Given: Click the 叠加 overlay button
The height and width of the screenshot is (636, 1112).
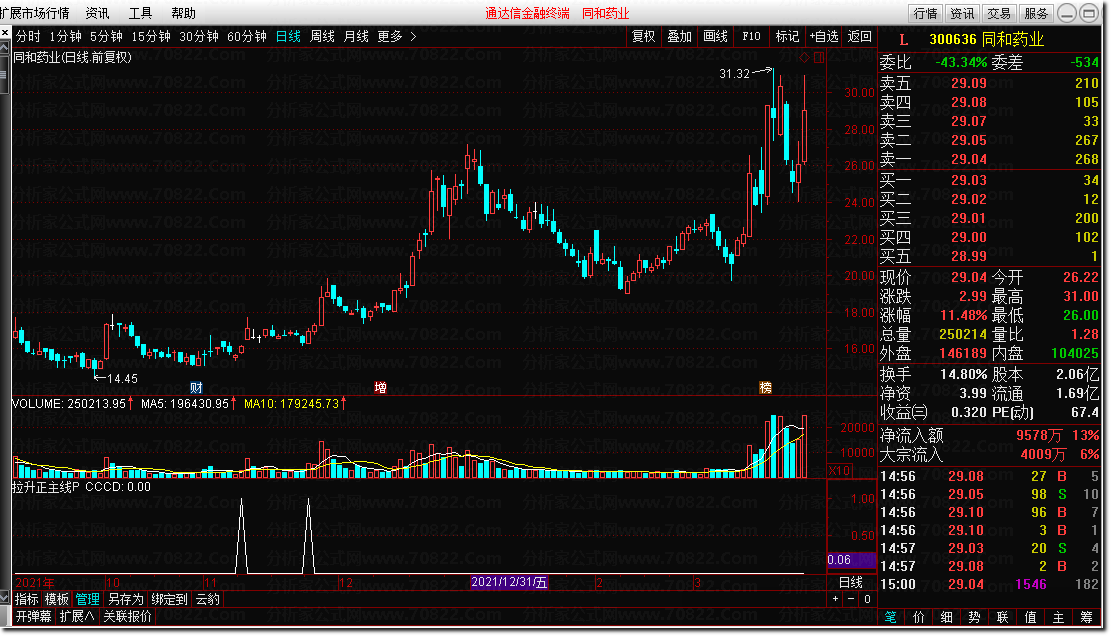Looking at the screenshot, I should click(x=679, y=36).
